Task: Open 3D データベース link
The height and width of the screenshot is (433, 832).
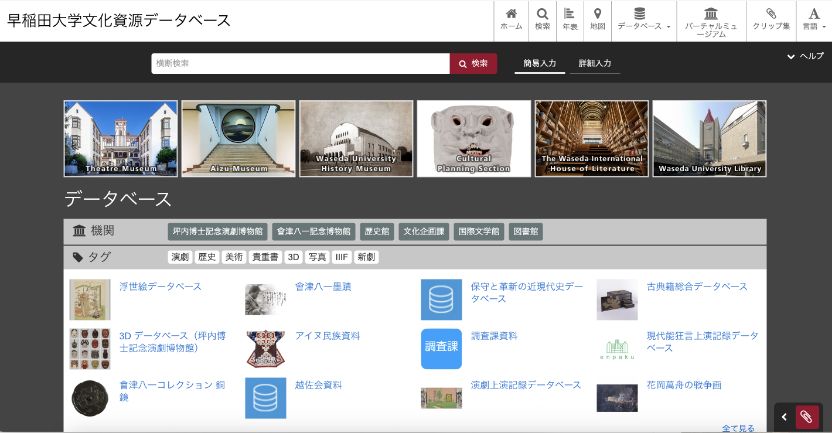Action: pos(172,342)
